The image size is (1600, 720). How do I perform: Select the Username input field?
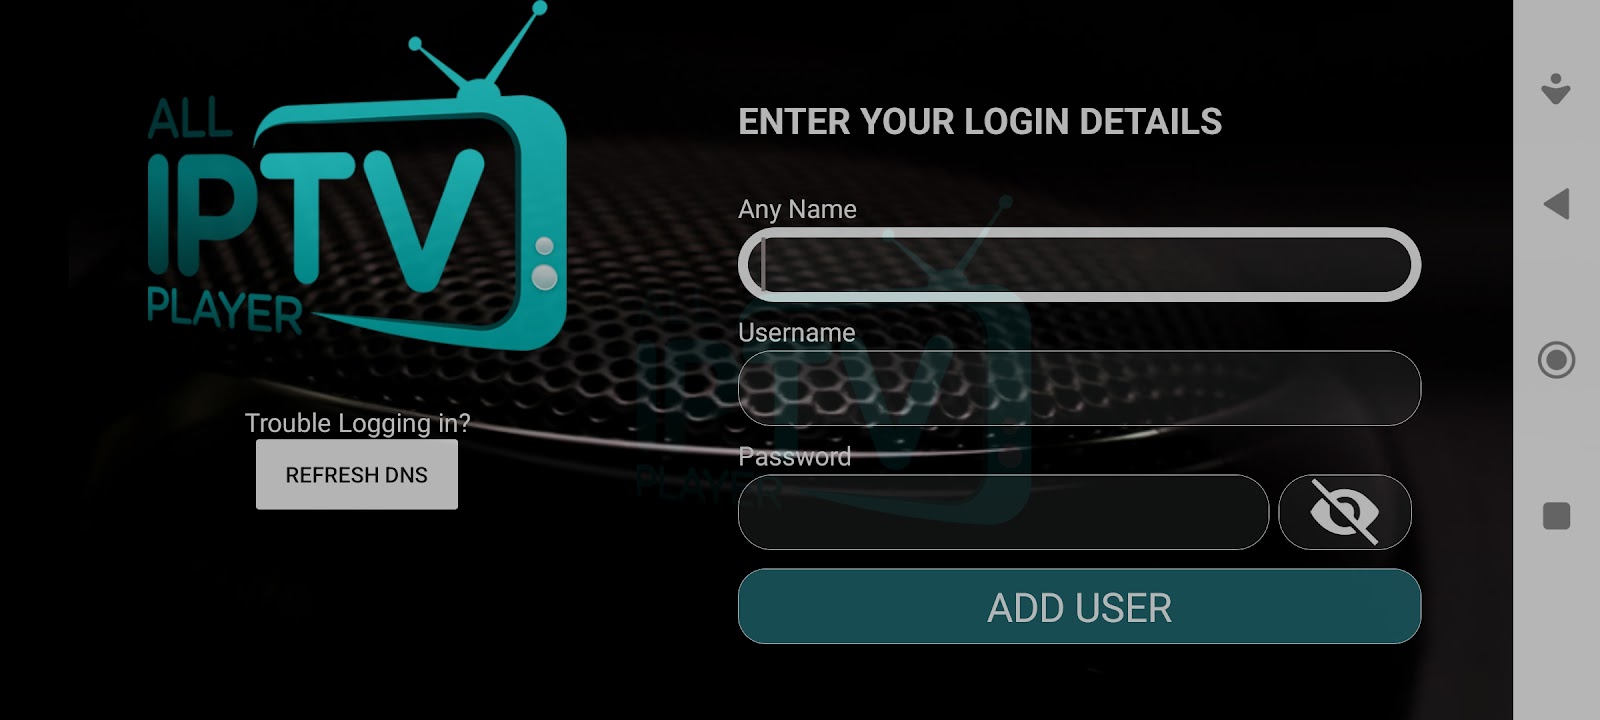click(x=1079, y=388)
